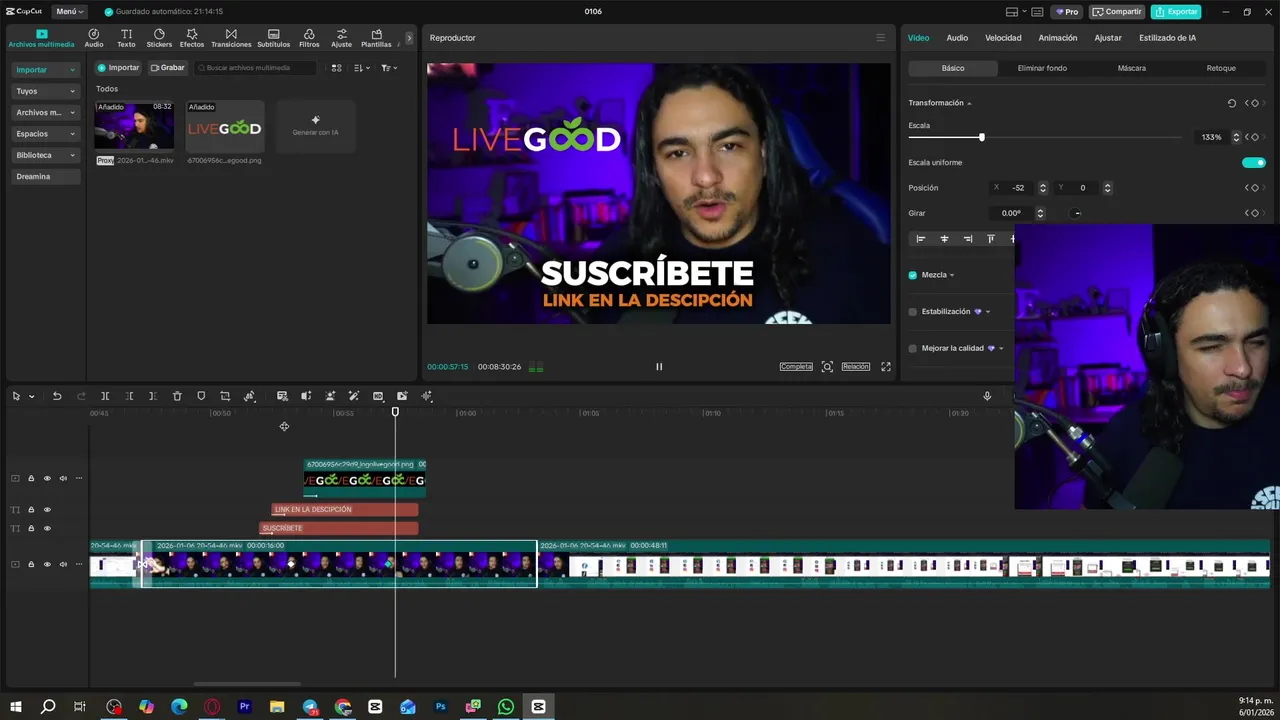Open the full-screen player view

click(886, 367)
